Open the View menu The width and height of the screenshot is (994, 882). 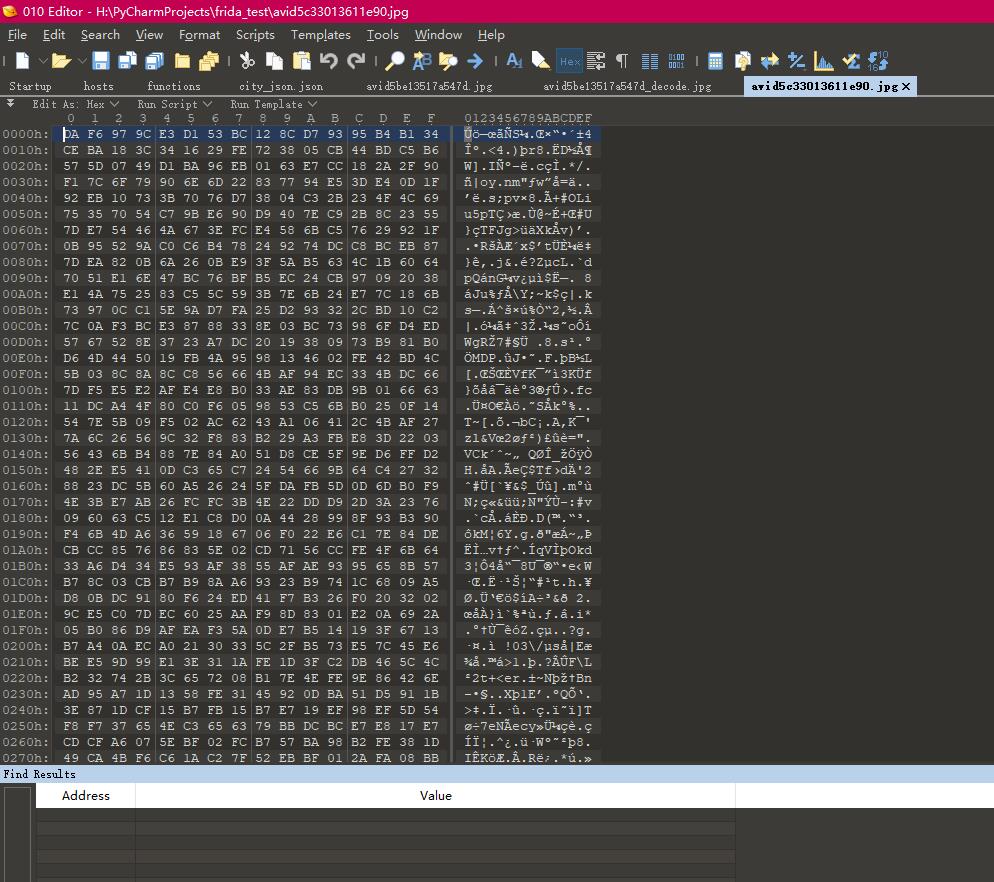coord(149,35)
